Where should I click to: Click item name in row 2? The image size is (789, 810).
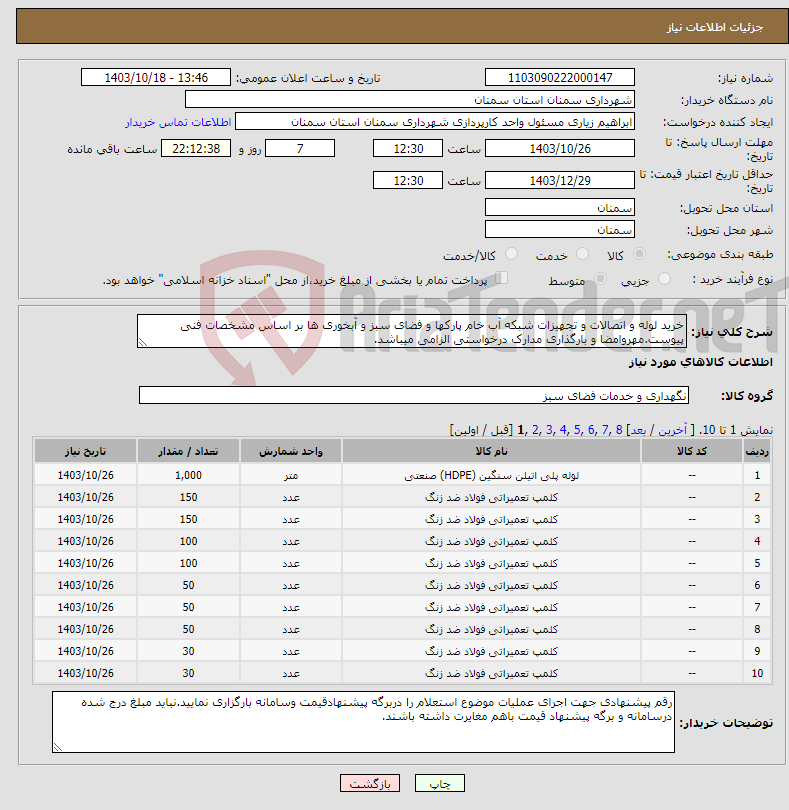pos(491,497)
